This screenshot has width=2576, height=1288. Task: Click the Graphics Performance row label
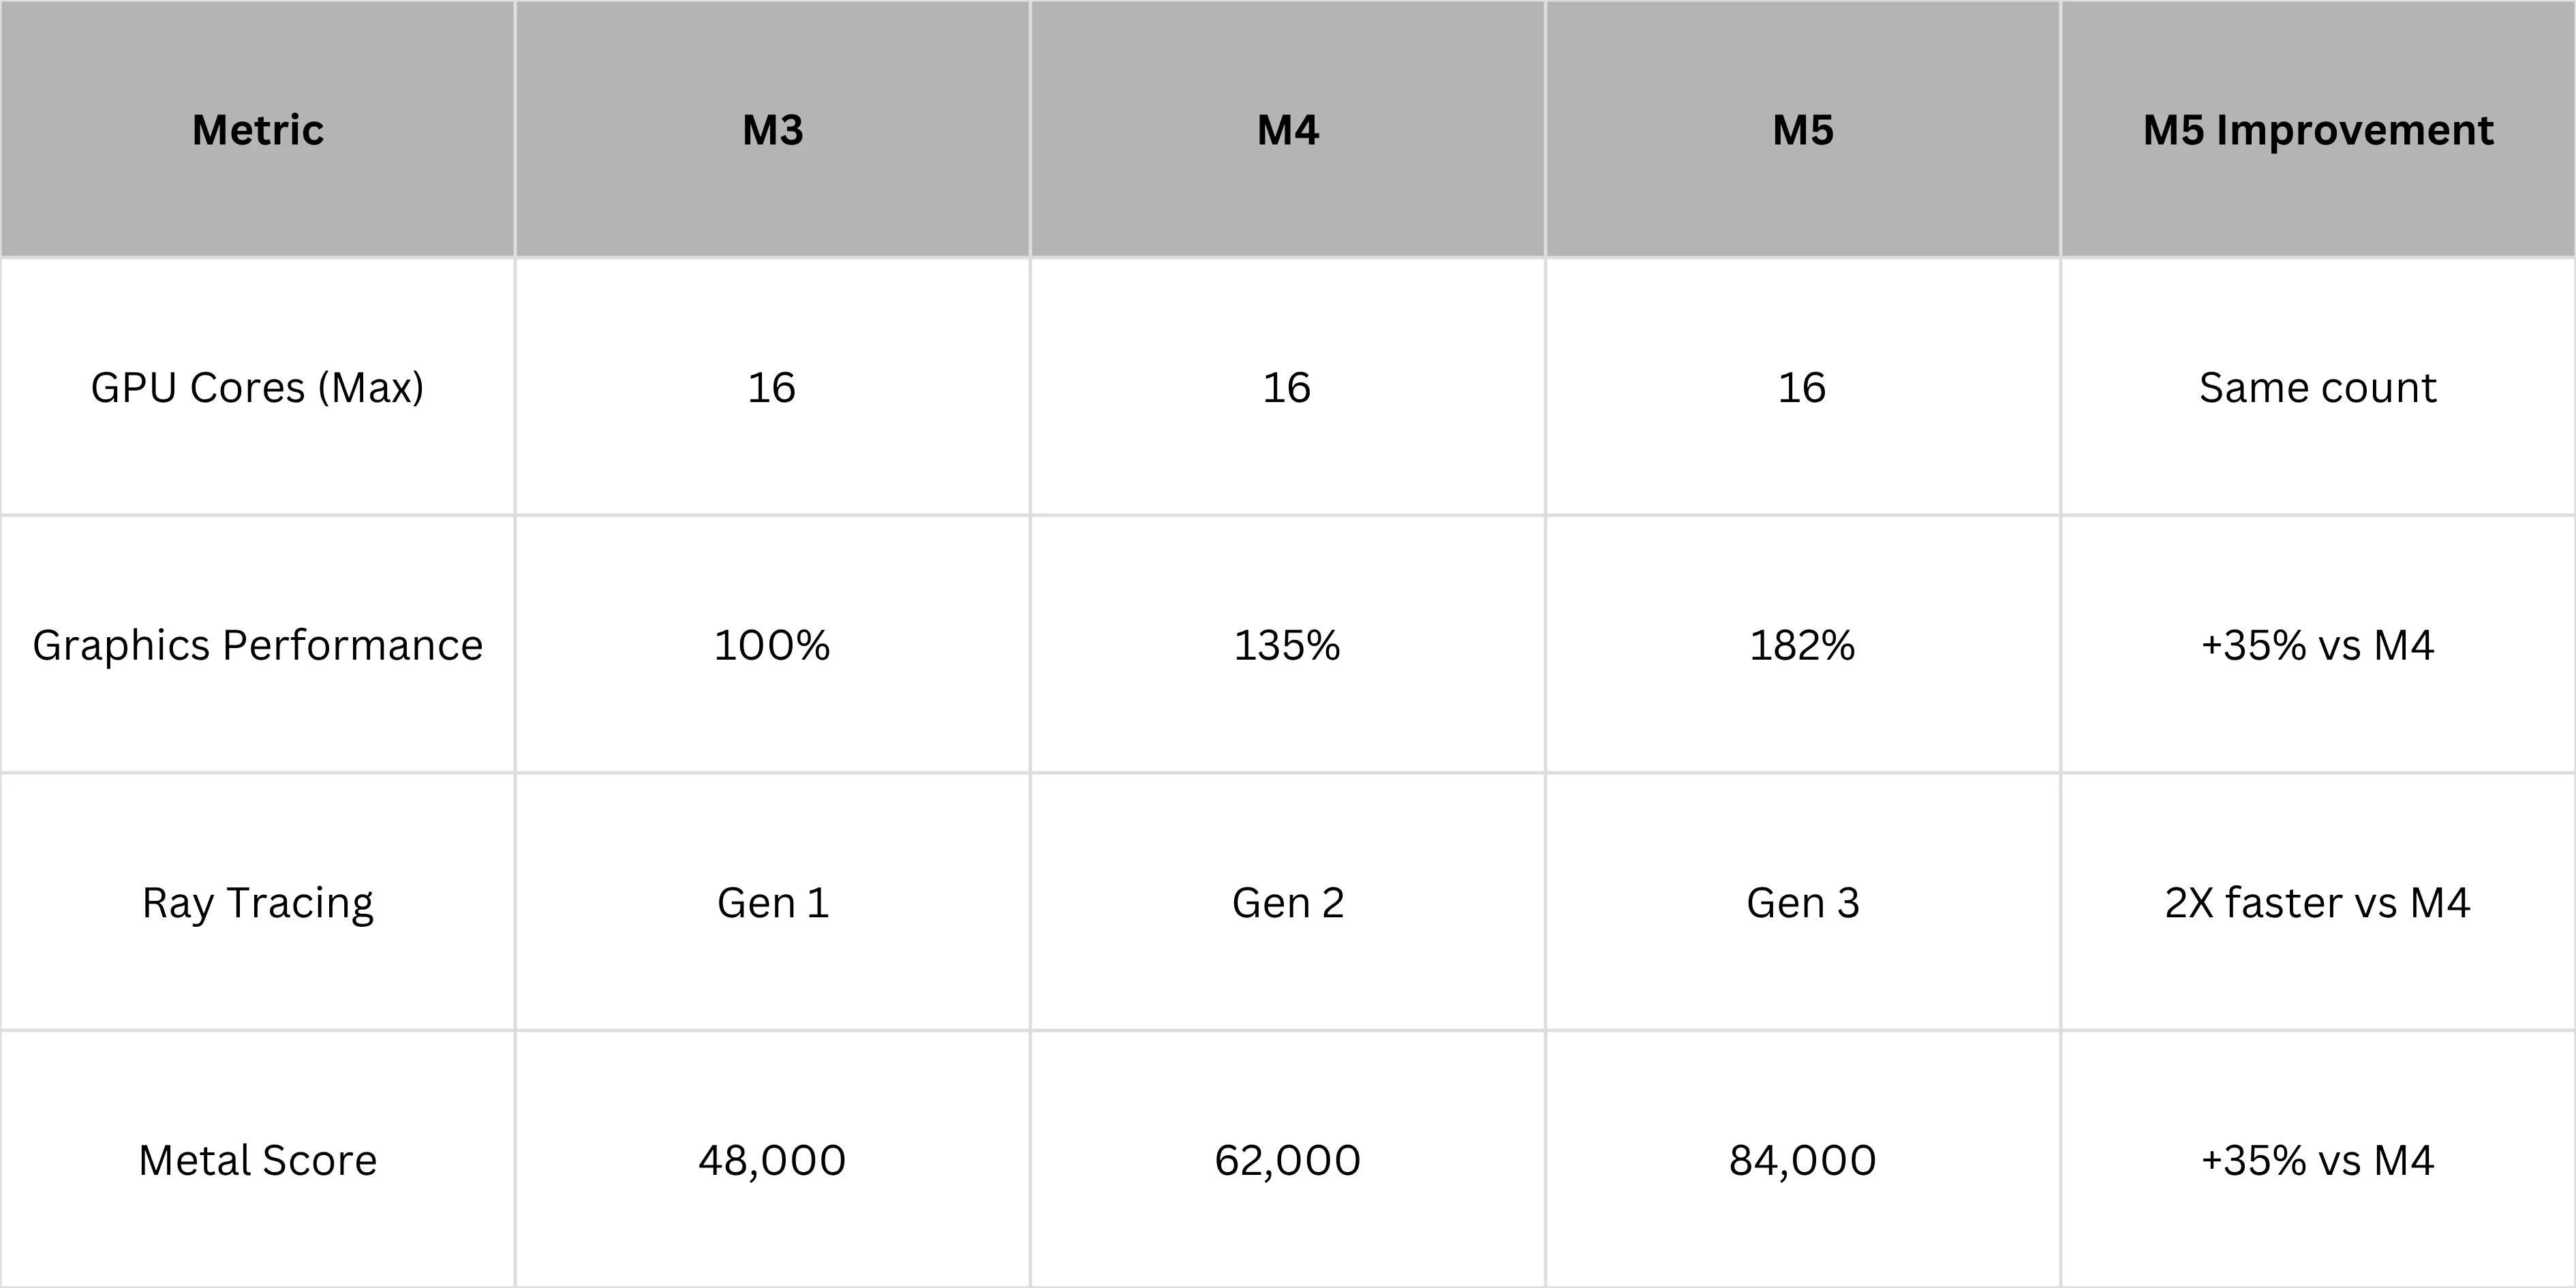click(258, 645)
